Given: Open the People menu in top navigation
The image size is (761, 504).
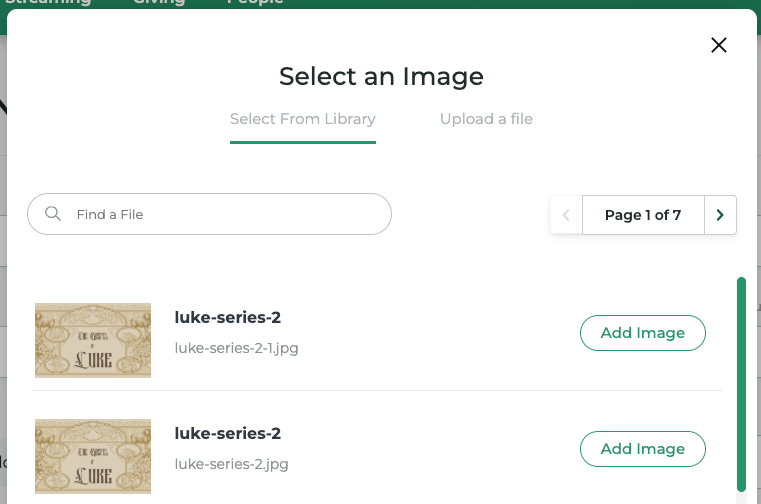Looking at the screenshot, I should 254,3.
